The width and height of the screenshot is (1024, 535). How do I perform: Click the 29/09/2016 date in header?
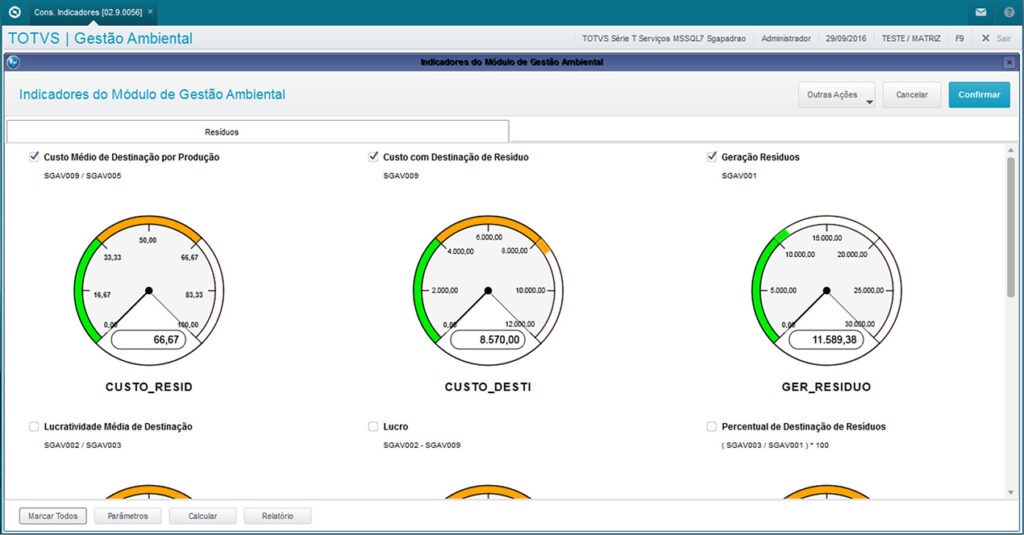[846, 39]
